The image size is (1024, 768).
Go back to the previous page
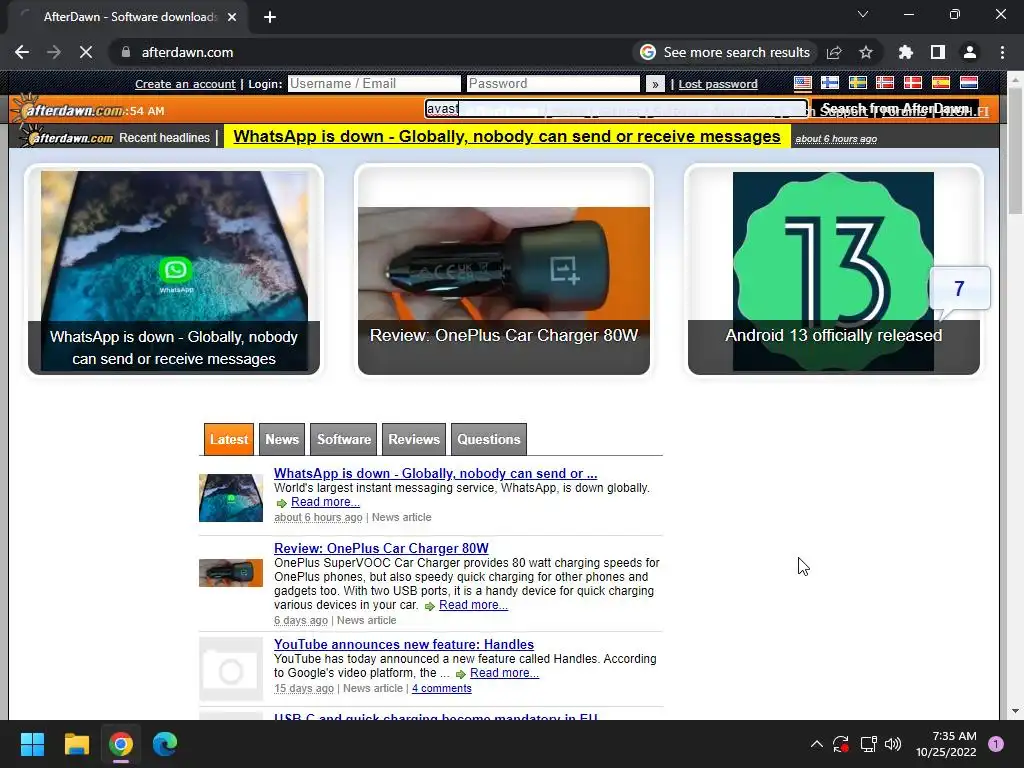coord(22,52)
